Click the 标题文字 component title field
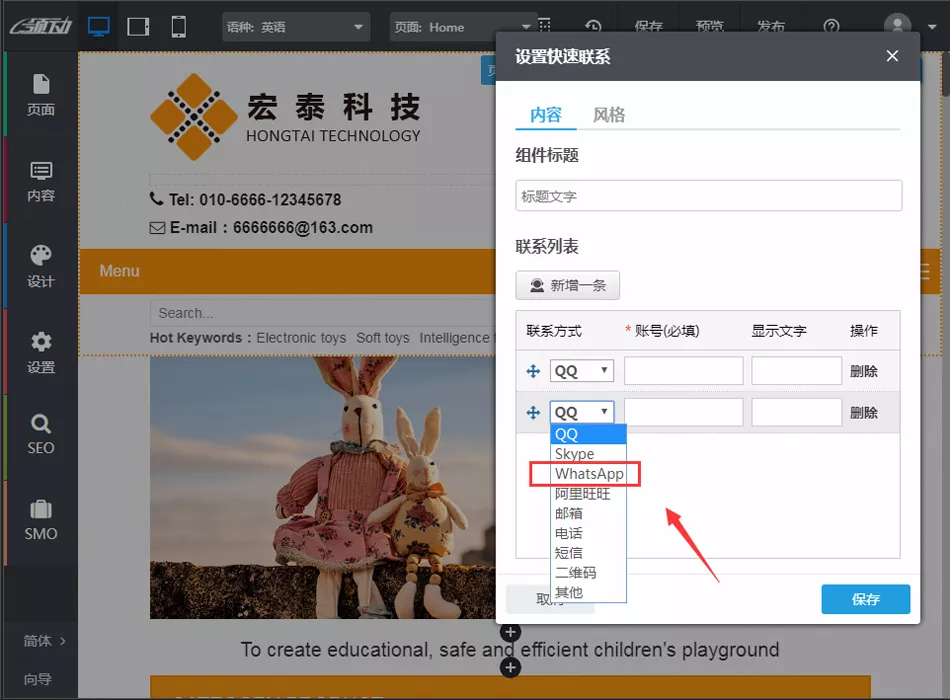 pyautogui.click(x=709, y=196)
